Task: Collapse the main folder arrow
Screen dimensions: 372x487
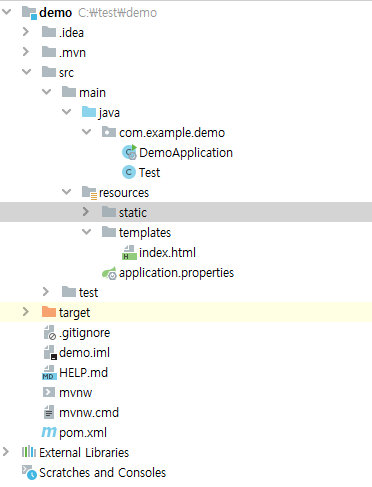Action: point(46,92)
